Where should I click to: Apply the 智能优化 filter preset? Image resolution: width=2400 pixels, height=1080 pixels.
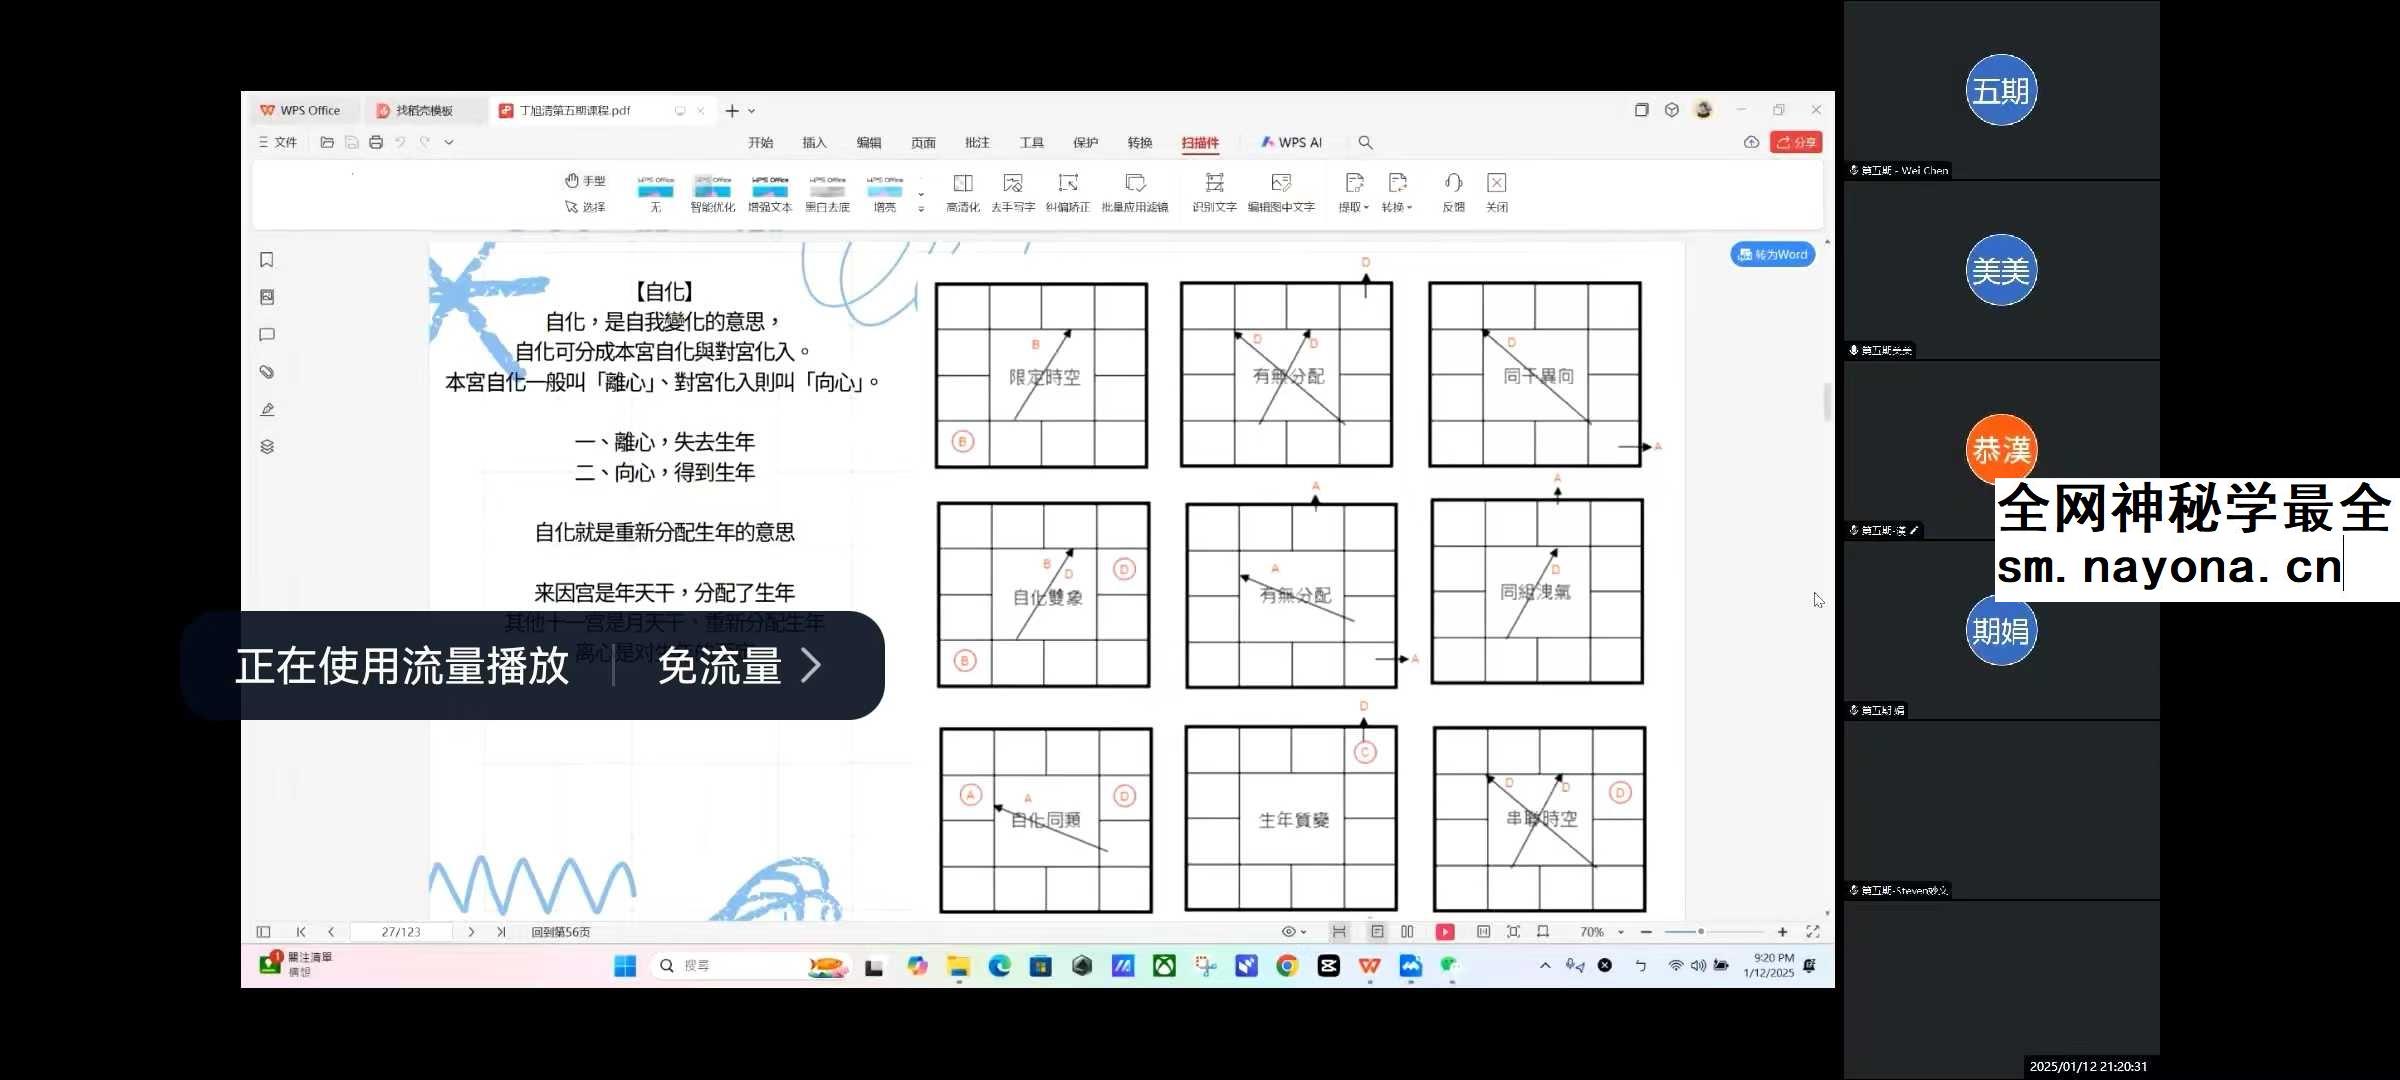pos(713,194)
